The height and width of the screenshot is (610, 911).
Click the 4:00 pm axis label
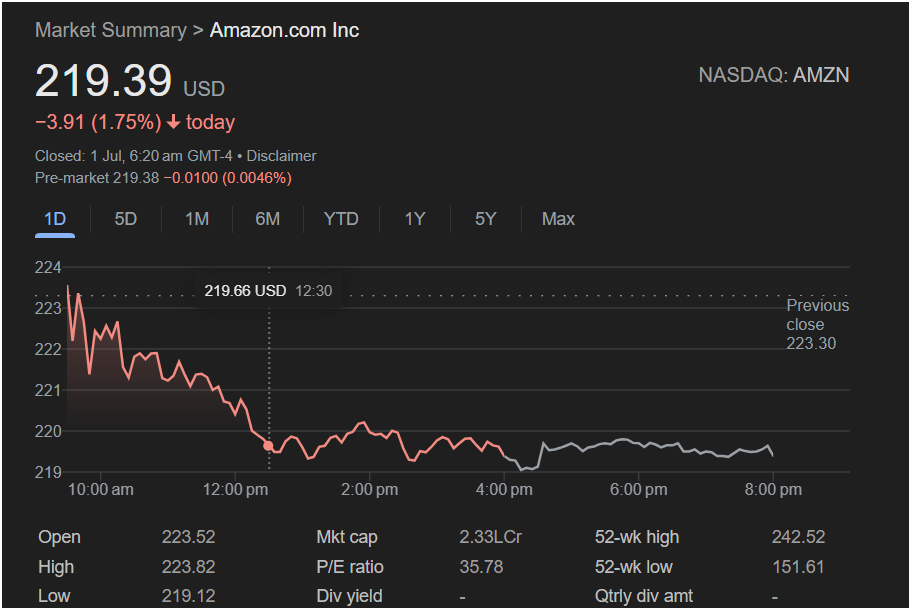504,489
